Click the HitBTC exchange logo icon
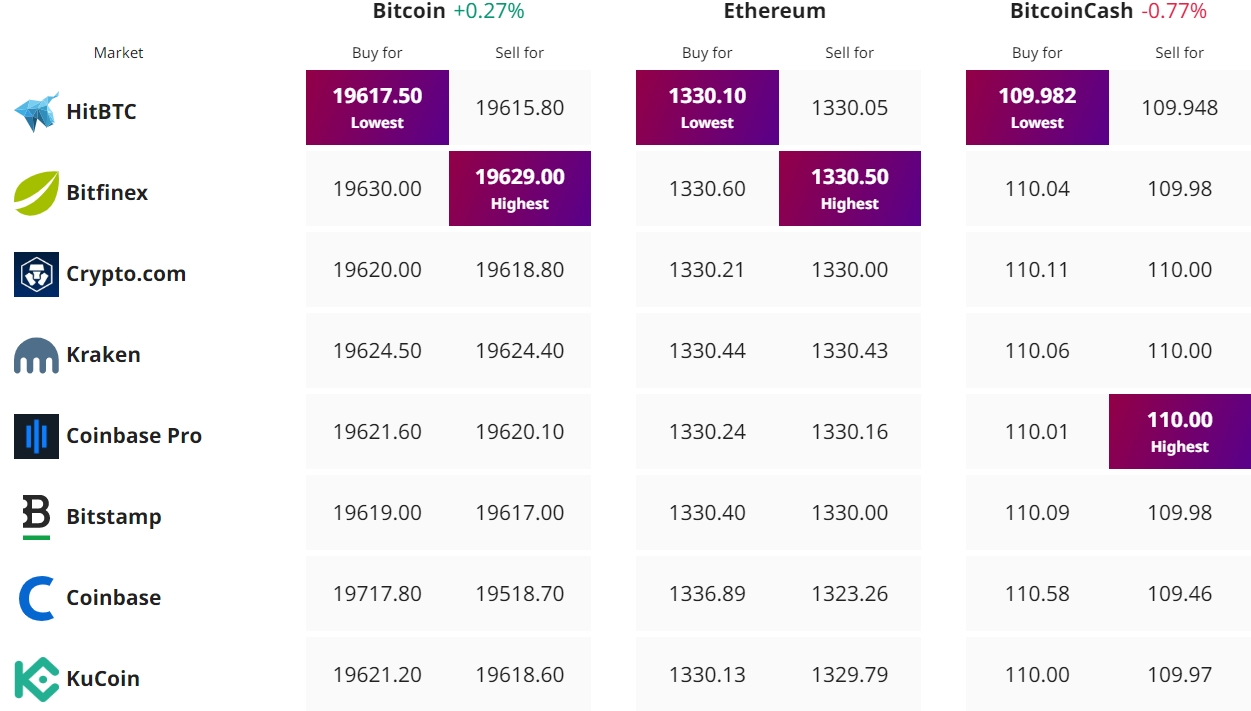This screenshot has height=711, width=1251. click(37, 112)
